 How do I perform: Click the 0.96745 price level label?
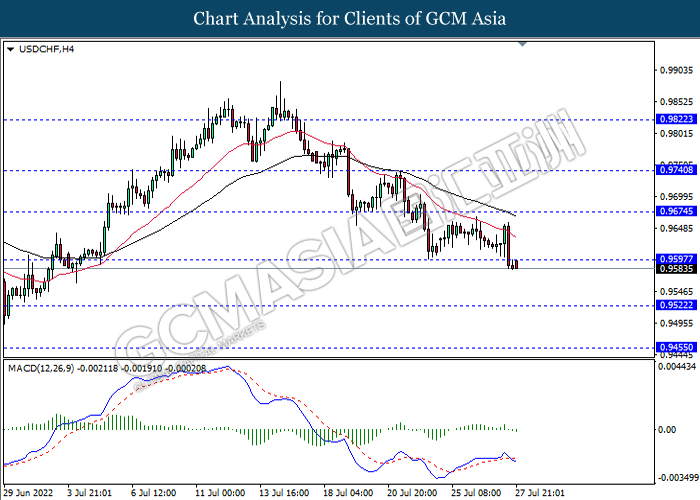point(677,211)
